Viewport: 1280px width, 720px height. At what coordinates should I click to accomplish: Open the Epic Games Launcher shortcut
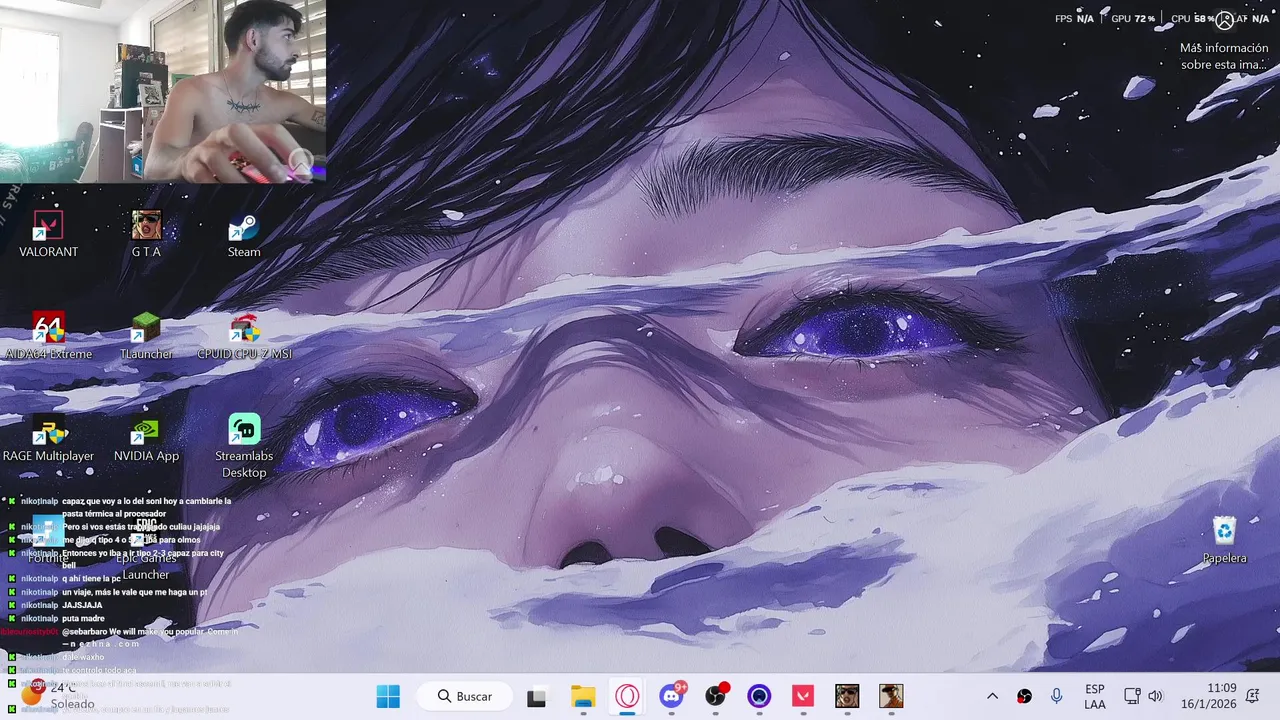[146, 548]
